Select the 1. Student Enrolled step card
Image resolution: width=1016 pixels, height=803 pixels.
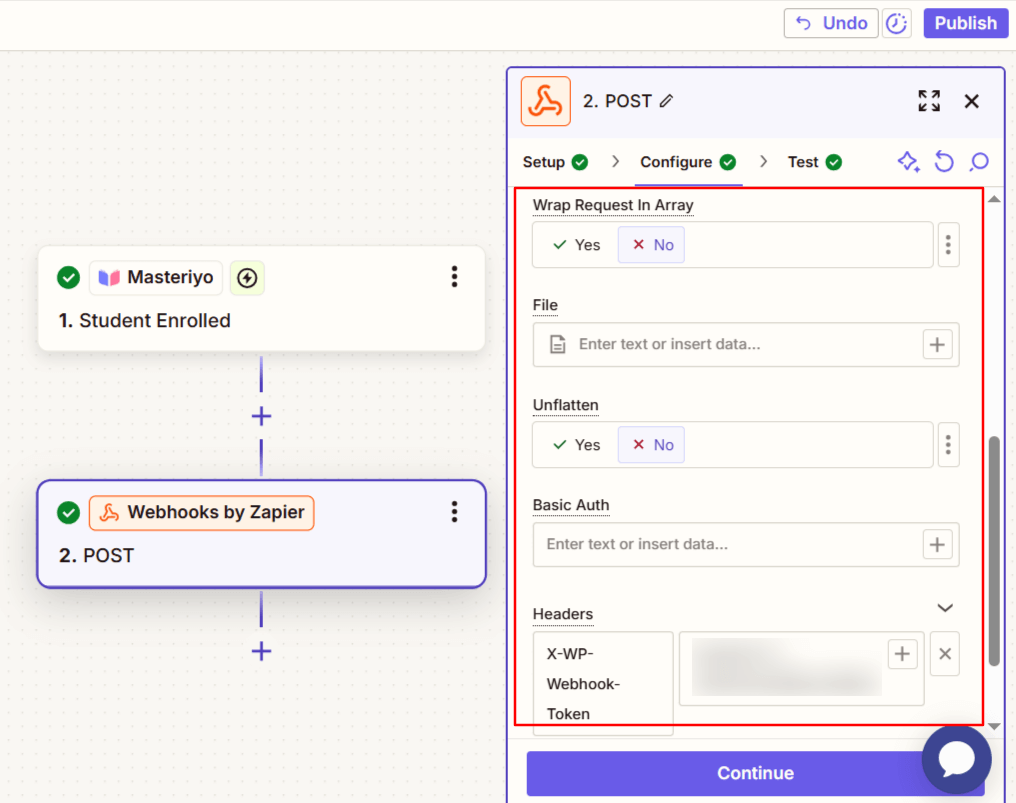pos(261,299)
